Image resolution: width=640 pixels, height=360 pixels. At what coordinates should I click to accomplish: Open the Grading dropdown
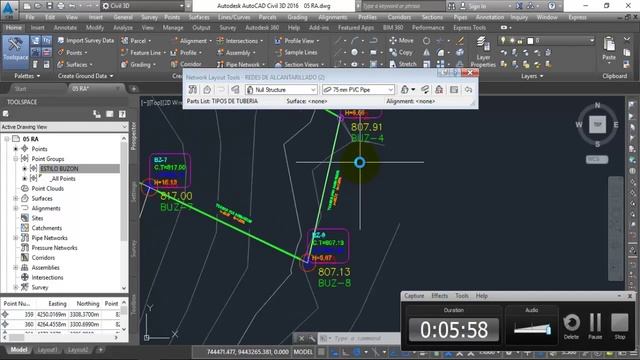pyautogui.click(x=139, y=64)
